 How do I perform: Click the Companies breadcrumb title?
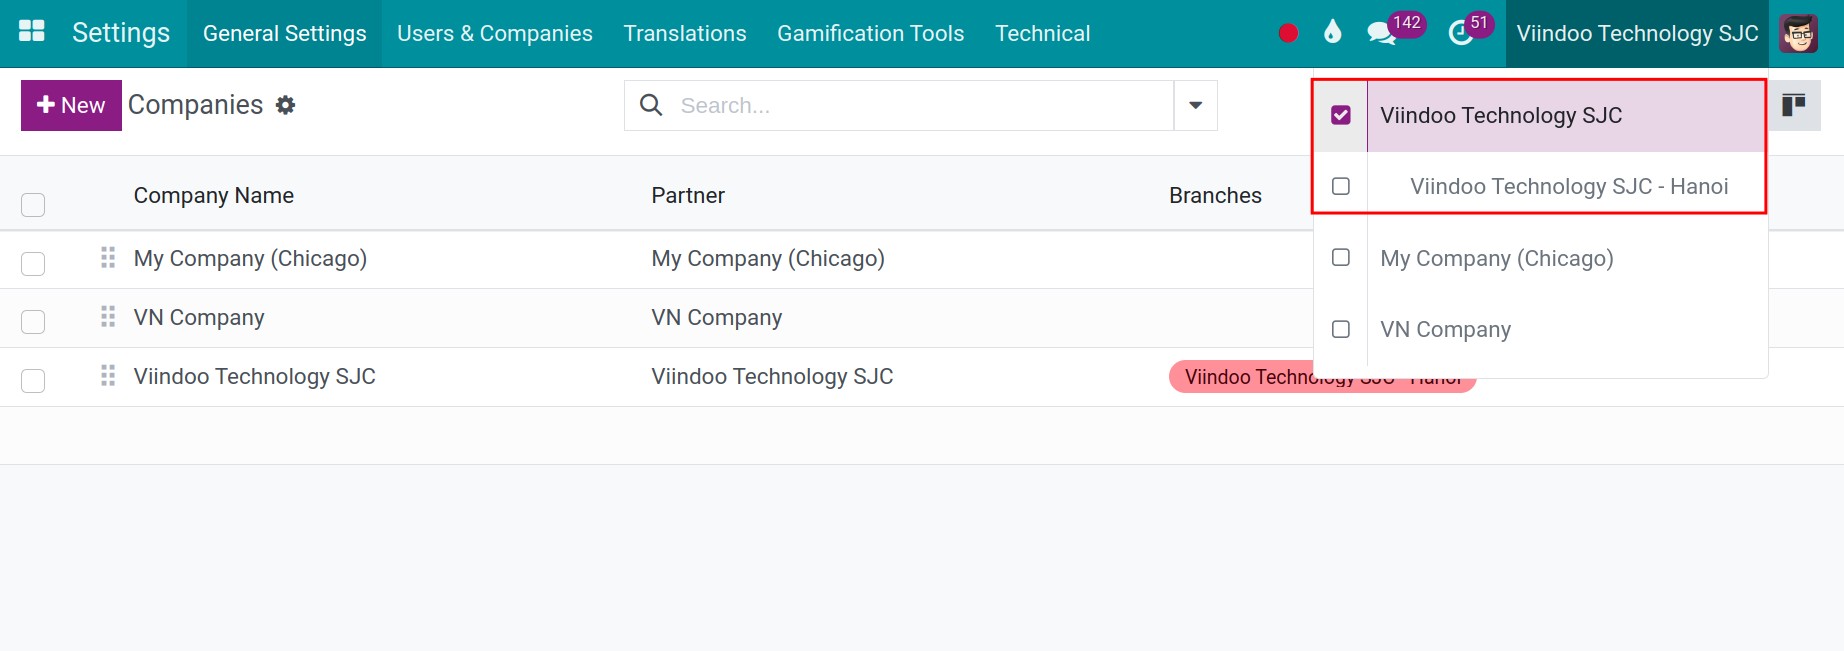(x=195, y=105)
